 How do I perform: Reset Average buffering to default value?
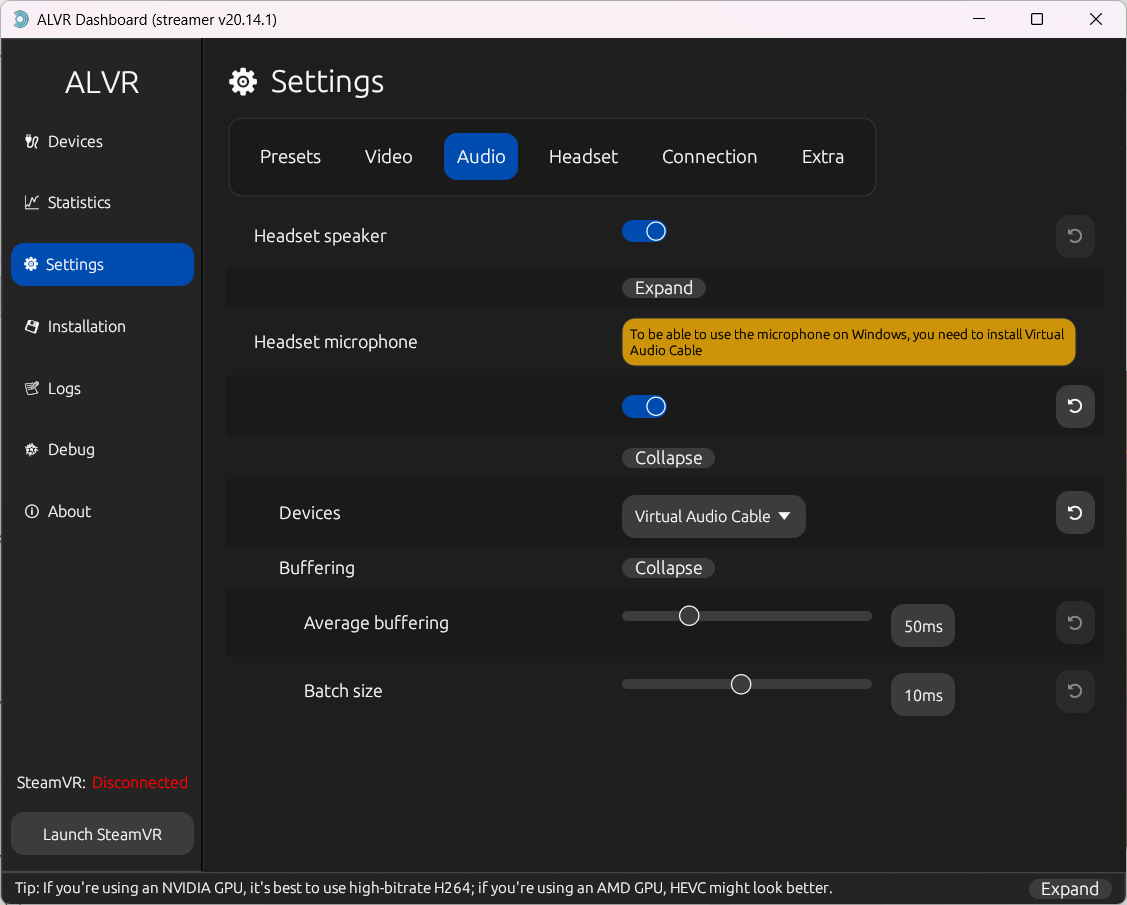click(1075, 623)
